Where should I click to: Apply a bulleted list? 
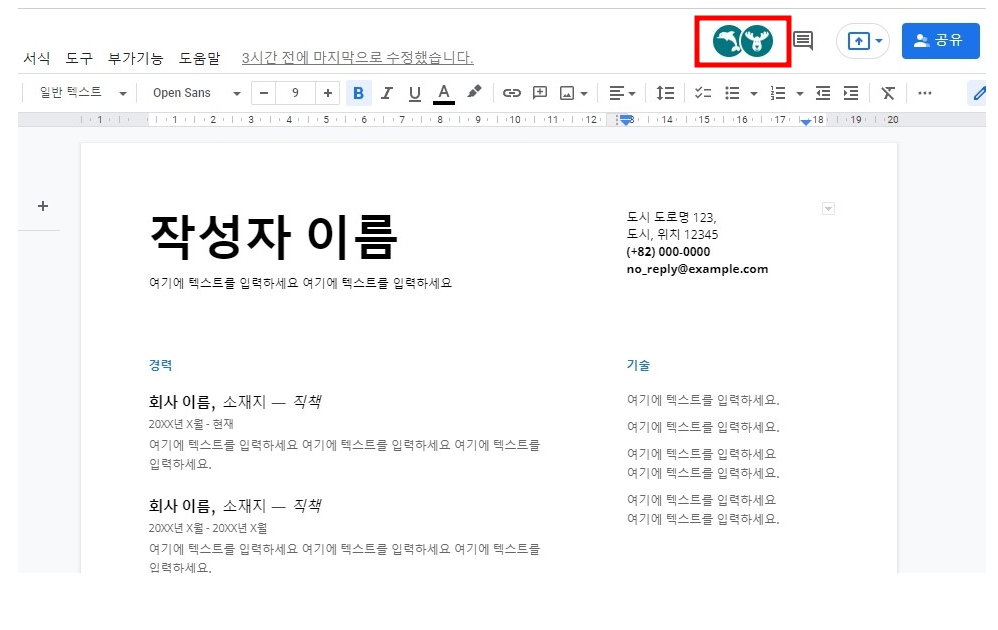point(732,93)
